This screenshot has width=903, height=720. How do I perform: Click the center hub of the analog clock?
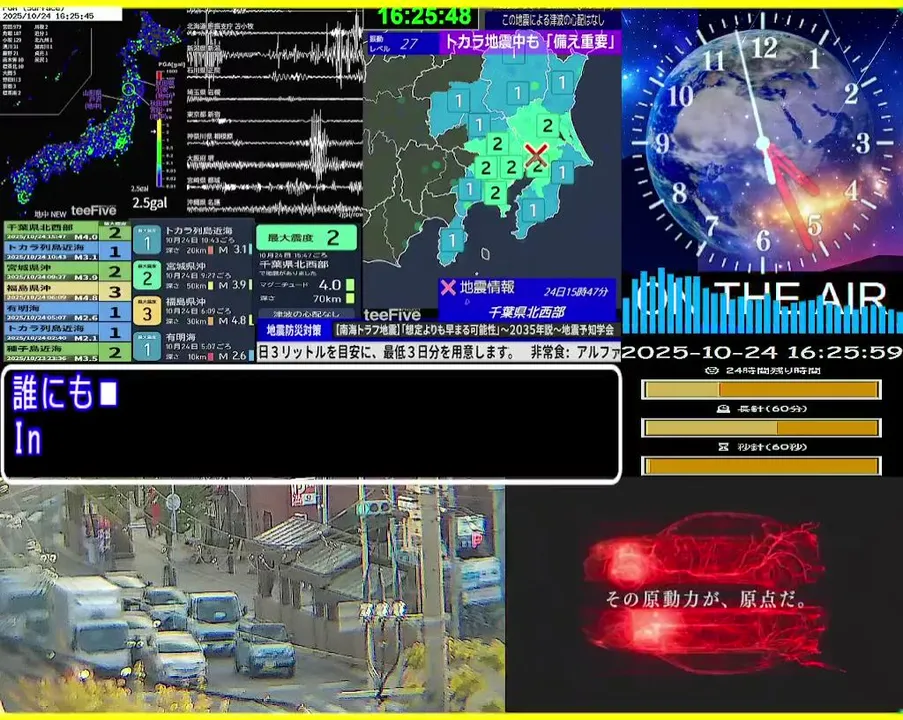(x=762, y=142)
